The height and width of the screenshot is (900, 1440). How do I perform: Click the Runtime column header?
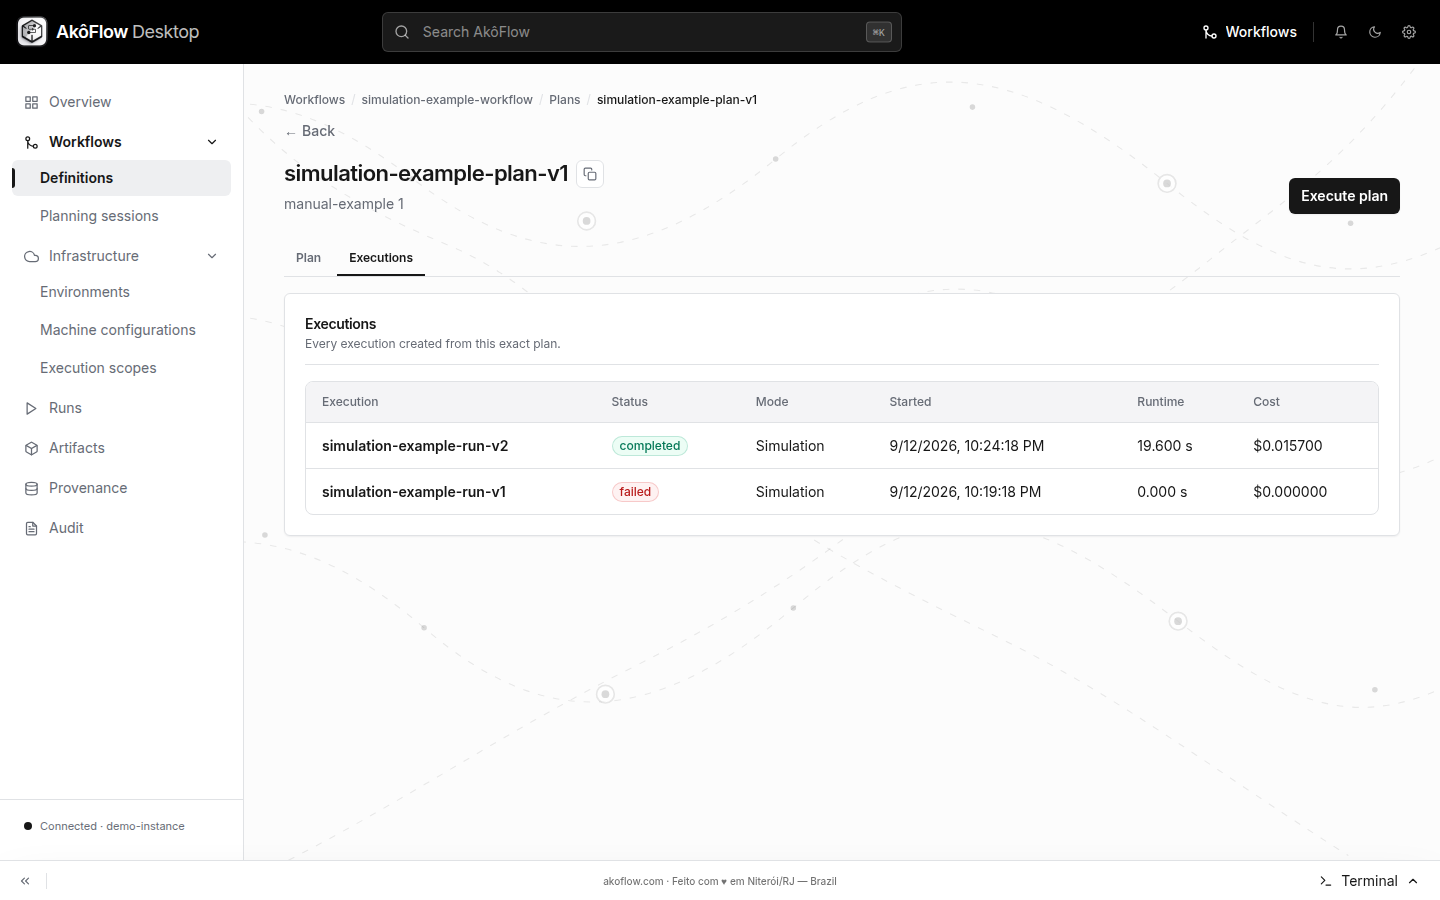pyautogui.click(x=1160, y=402)
